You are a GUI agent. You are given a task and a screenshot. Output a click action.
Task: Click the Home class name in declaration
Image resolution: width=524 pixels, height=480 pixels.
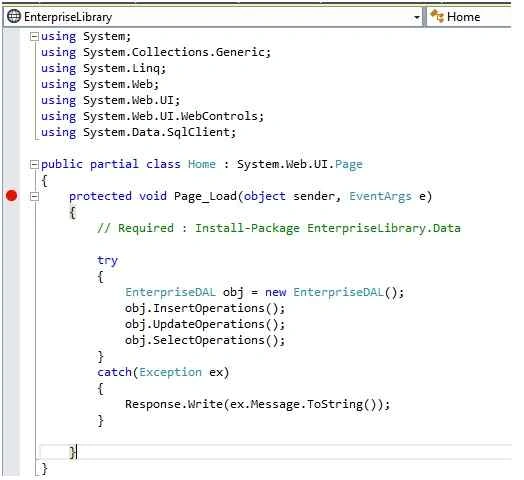point(202,164)
